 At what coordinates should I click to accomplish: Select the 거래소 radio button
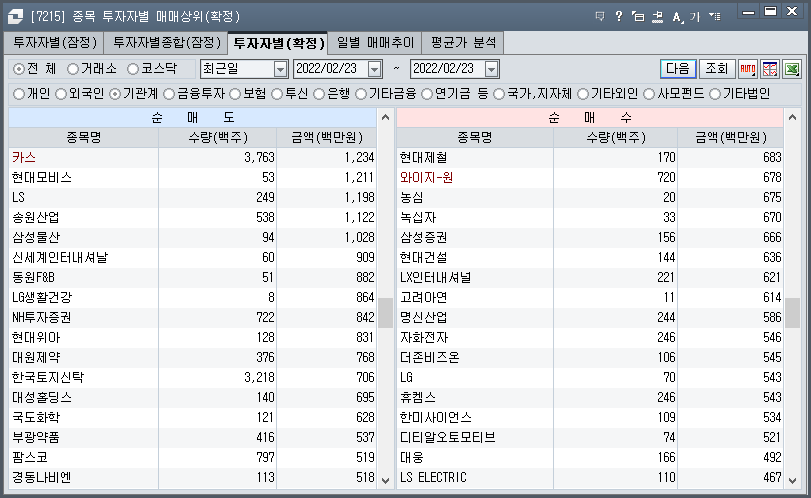click(73, 69)
